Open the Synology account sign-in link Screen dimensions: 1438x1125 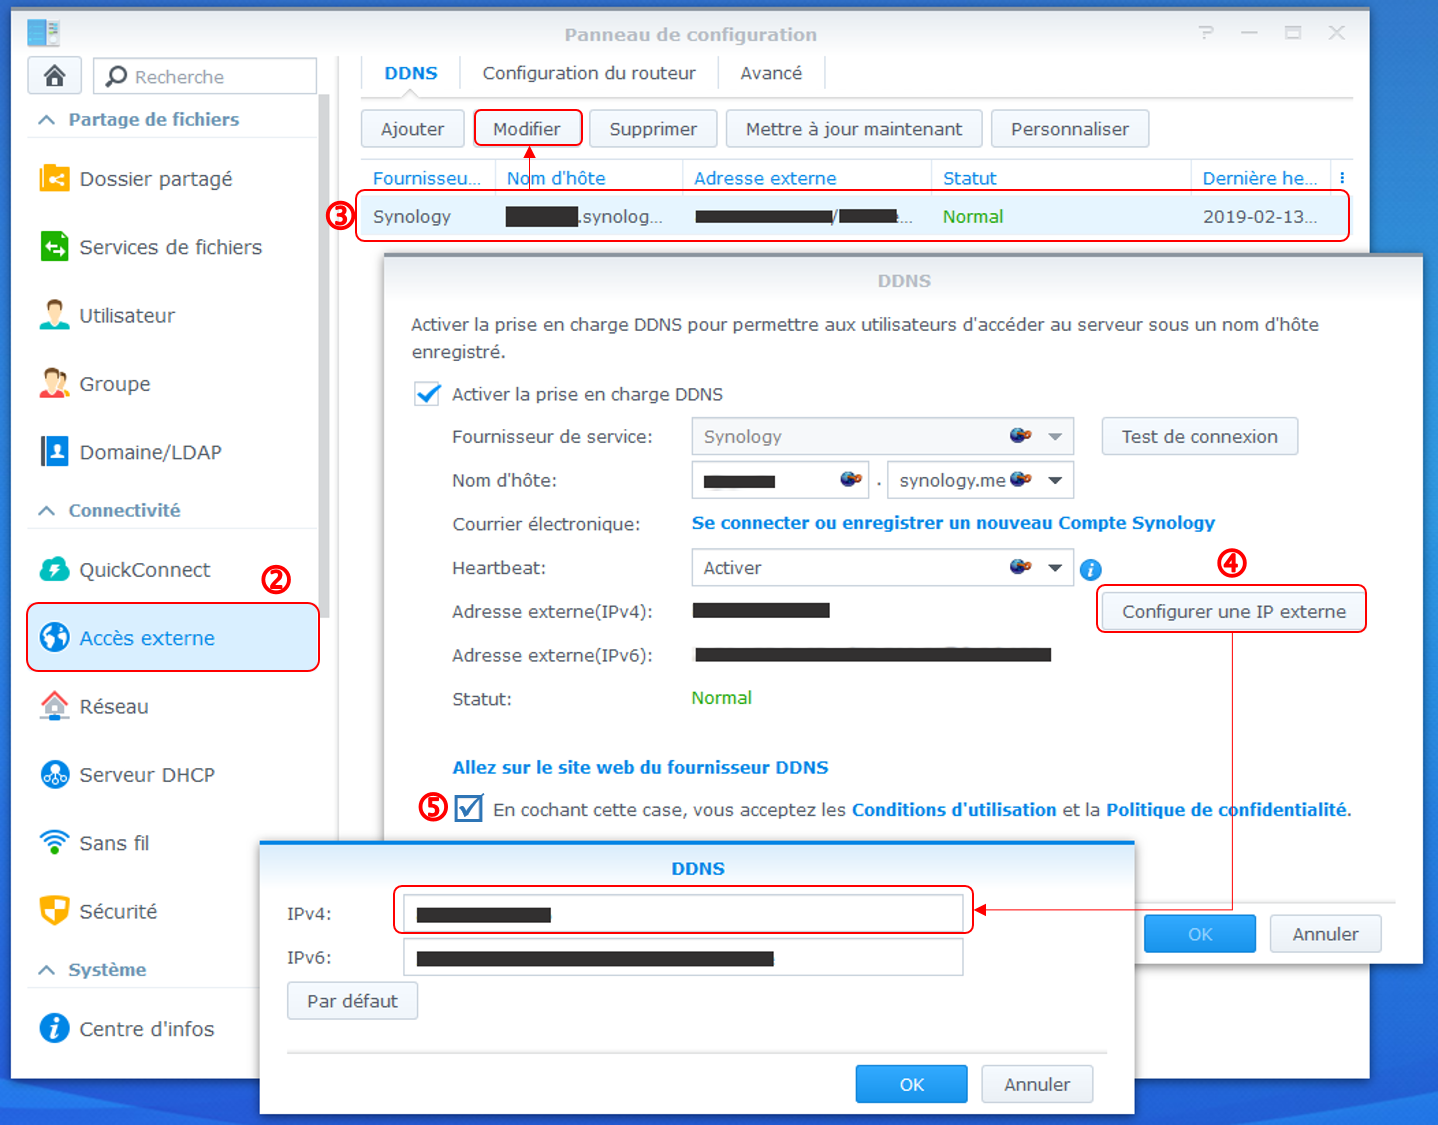point(953,523)
